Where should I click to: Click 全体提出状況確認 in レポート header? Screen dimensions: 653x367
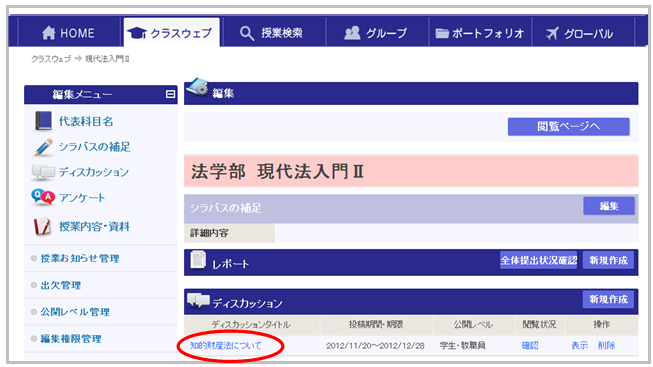click(538, 260)
